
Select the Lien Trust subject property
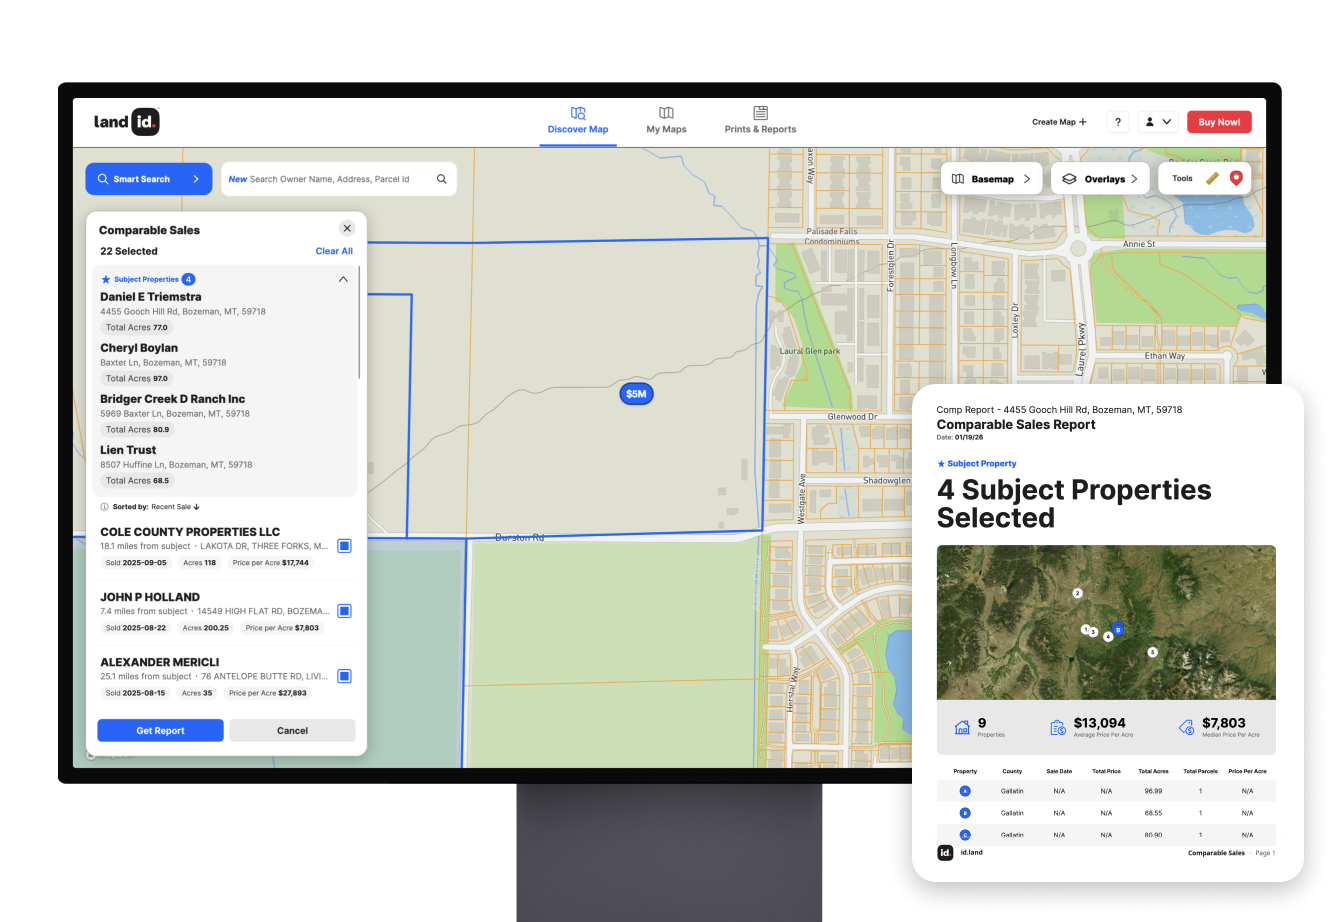click(224, 465)
